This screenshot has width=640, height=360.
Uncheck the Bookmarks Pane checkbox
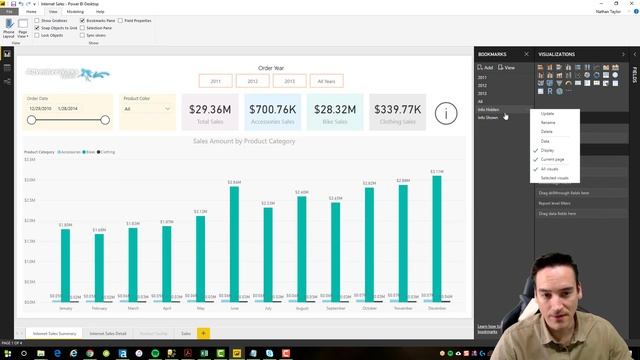pyautogui.click(x=82, y=20)
